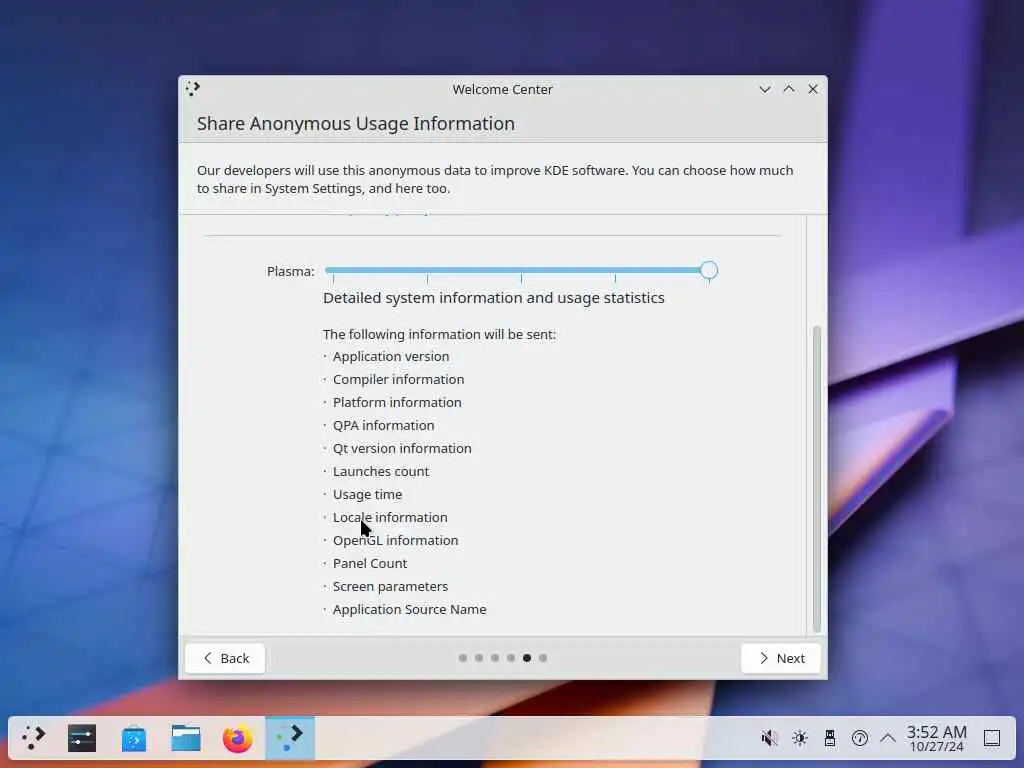Click 'The following information will be sent:' text
This screenshot has height=768, width=1024.
(440, 334)
